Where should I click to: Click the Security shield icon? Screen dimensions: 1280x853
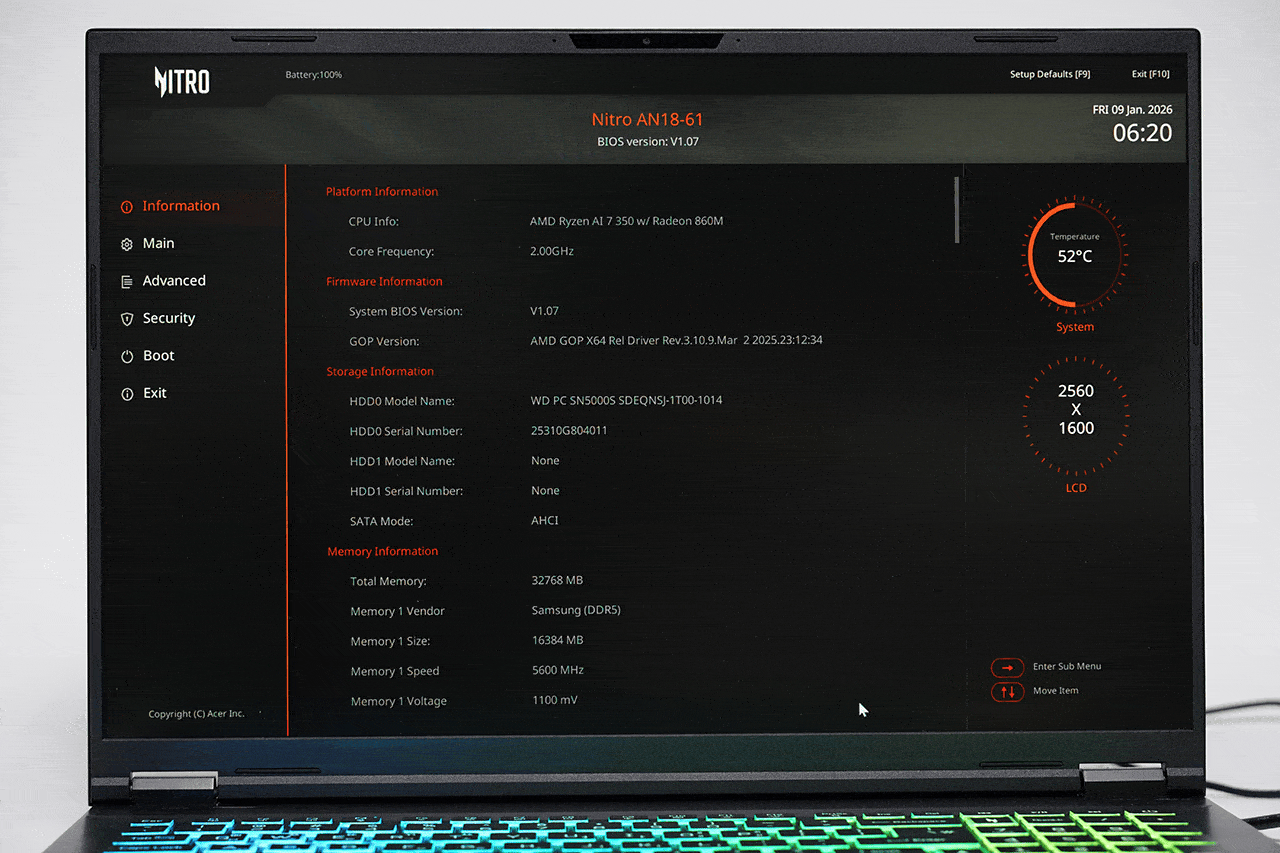(x=126, y=318)
